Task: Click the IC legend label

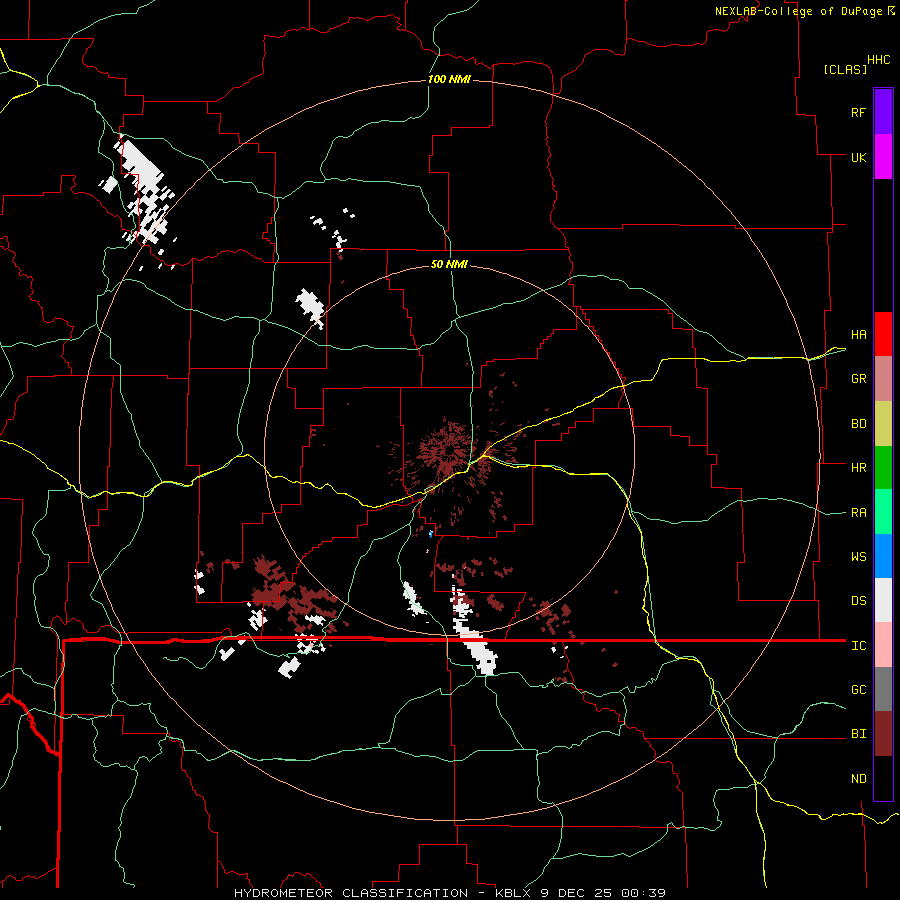Action: pyautogui.click(x=858, y=646)
